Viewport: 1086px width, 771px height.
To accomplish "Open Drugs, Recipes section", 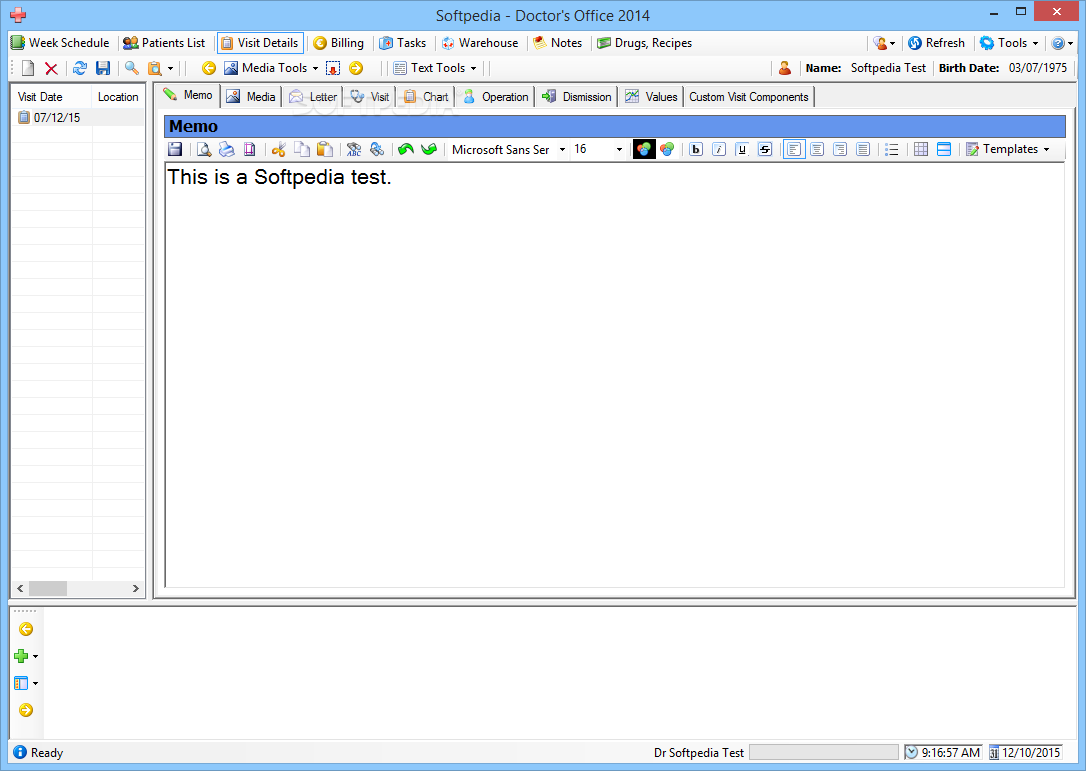I will coord(645,43).
